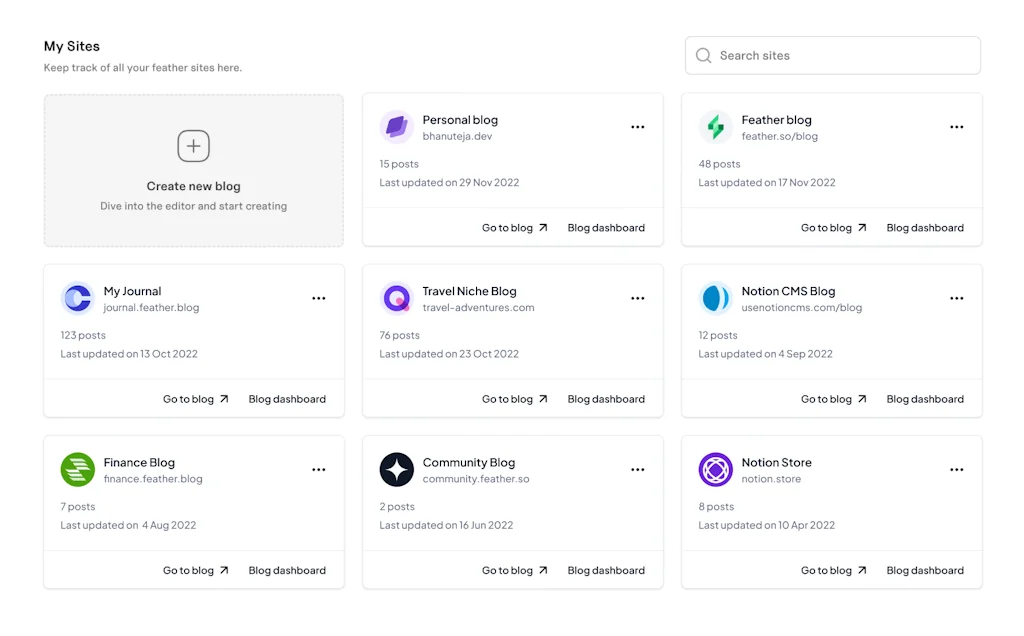Click the Feather blog green logo icon
Viewport: 1024px width, 636px height.
716,127
